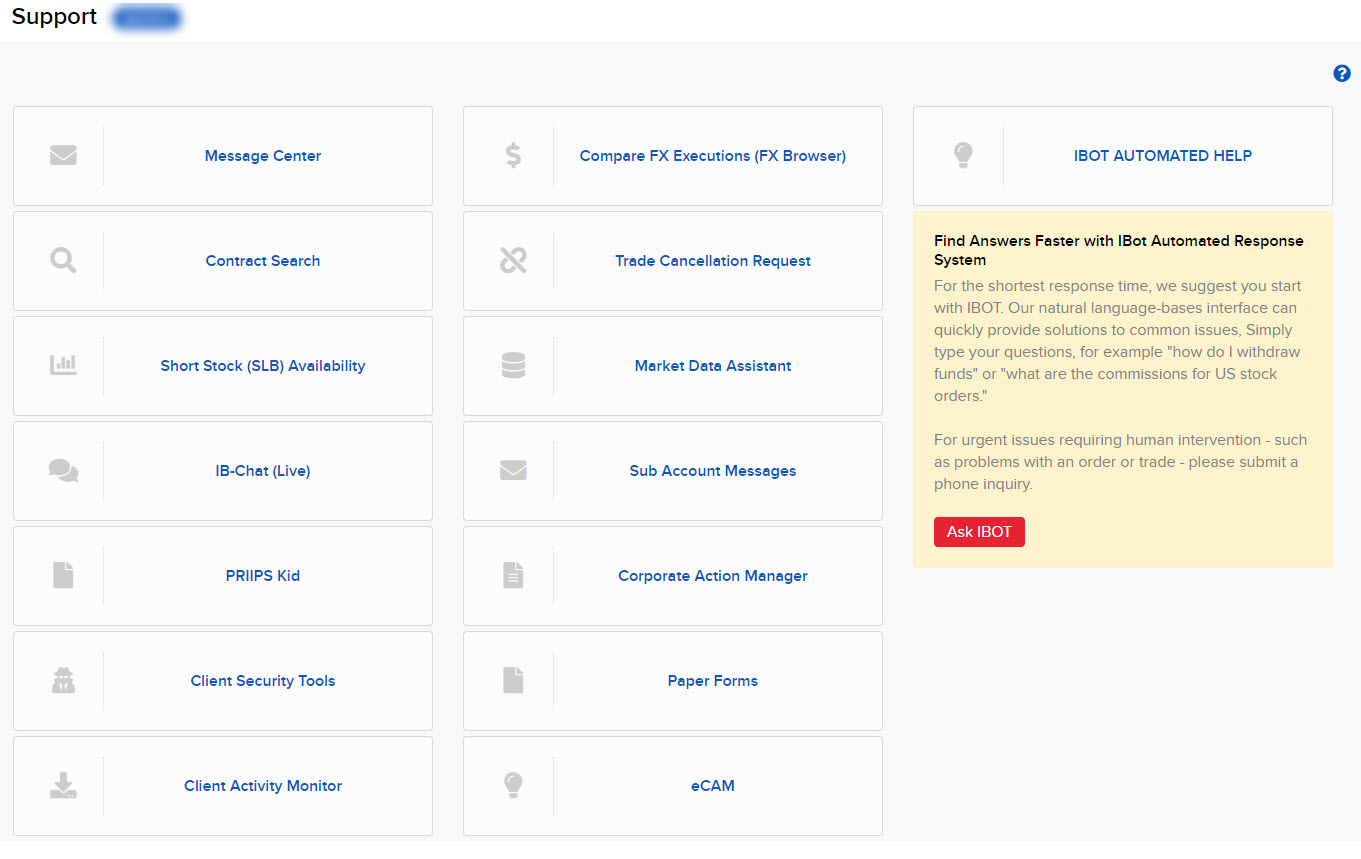
Task: Open help via the question mark icon
Action: pyautogui.click(x=1341, y=73)
